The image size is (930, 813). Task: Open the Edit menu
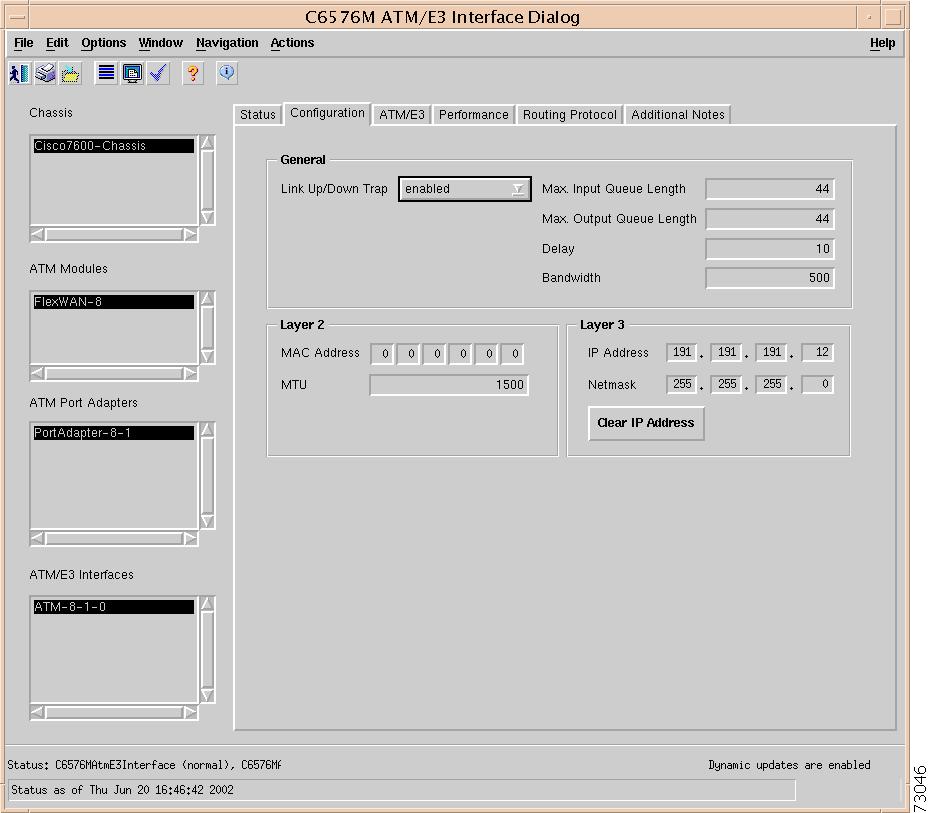click(x=57, y=43)
